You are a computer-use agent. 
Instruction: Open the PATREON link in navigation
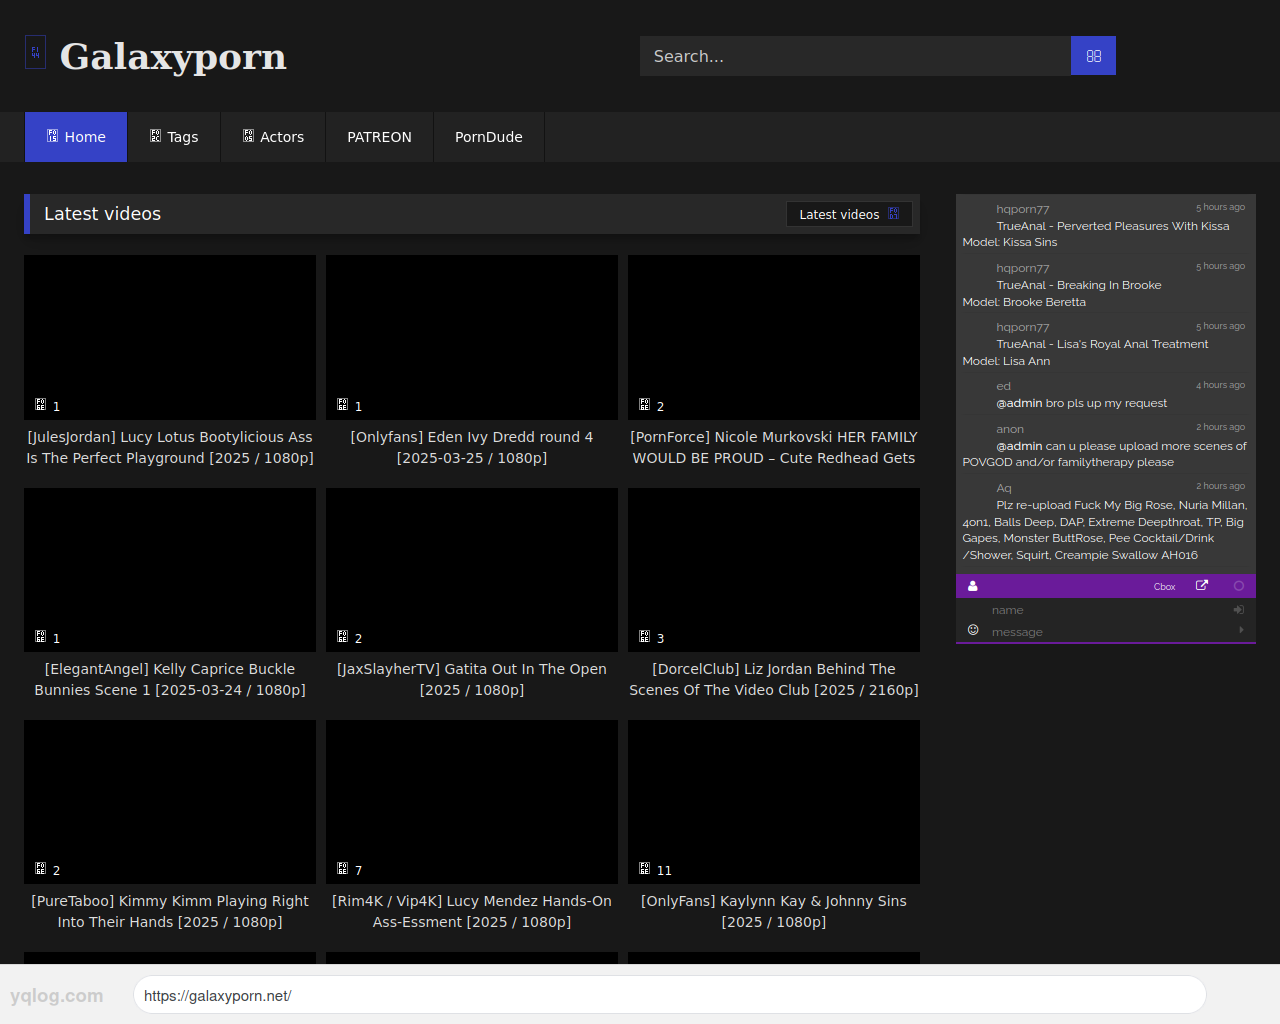(379, 137)
